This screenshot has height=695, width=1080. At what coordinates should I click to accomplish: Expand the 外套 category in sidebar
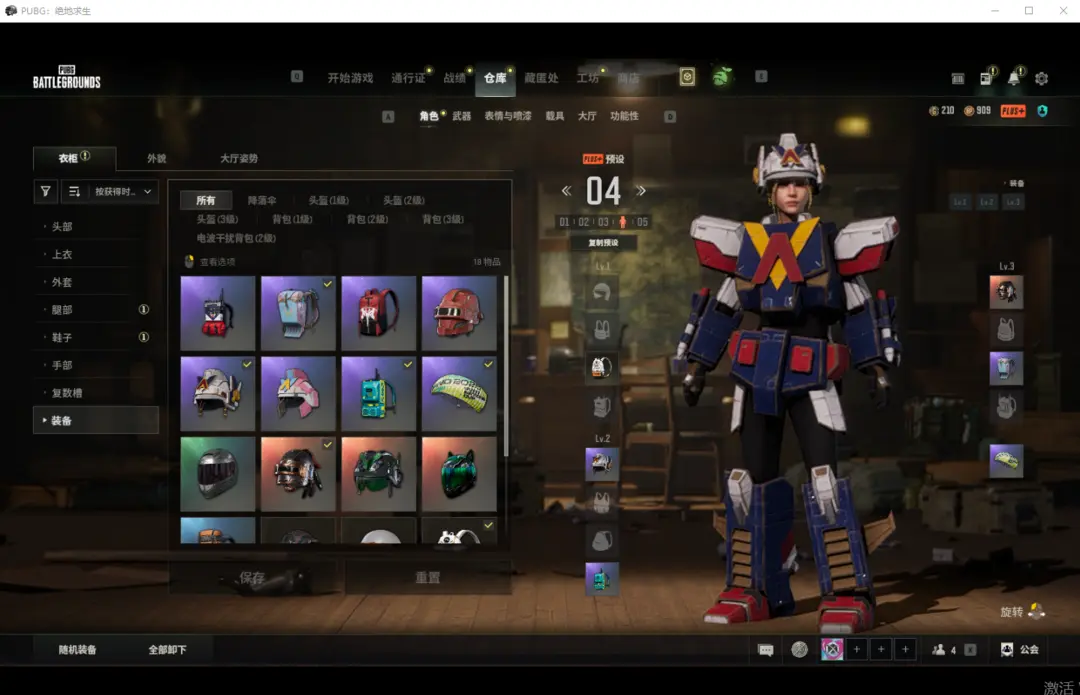click(x=96, y=282)
